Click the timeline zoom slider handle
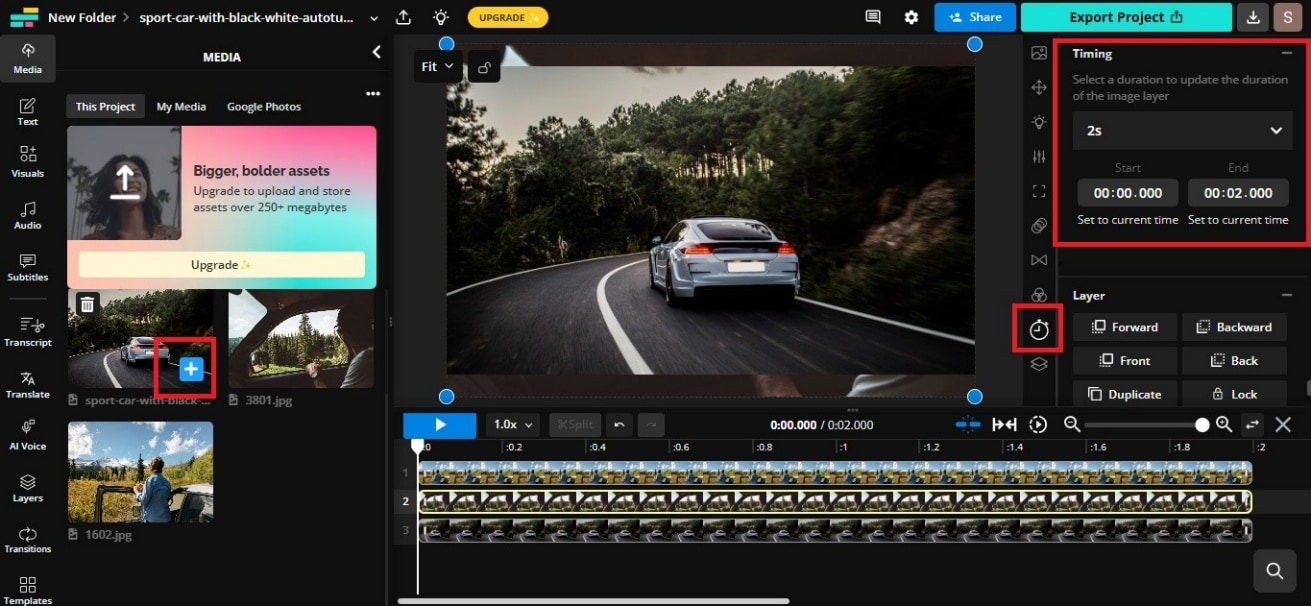 (1202, 424)
